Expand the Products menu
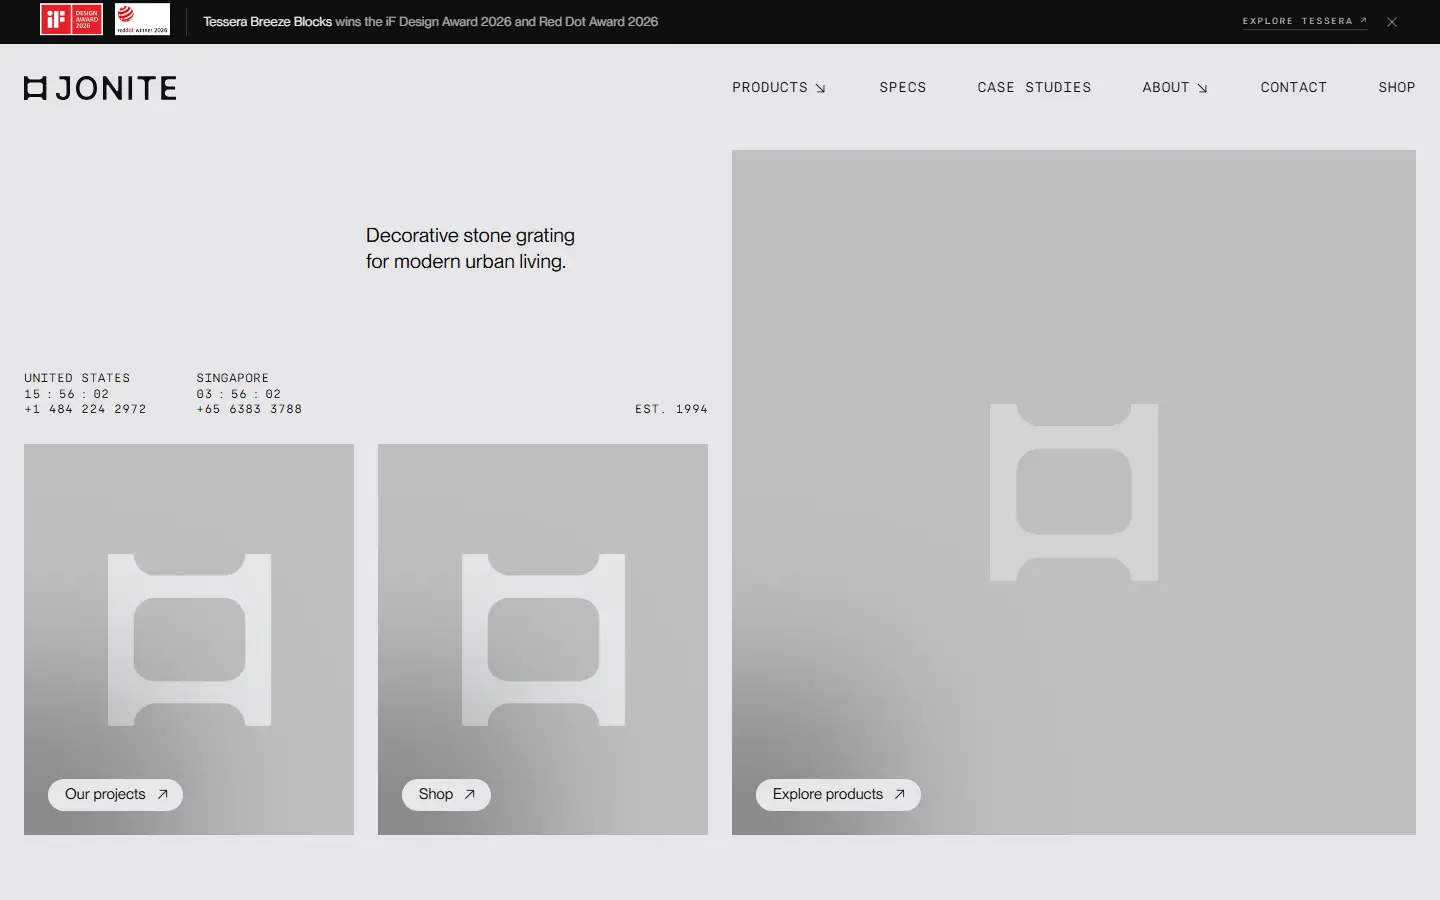The image size is (1440, 900). pos(779,88)
